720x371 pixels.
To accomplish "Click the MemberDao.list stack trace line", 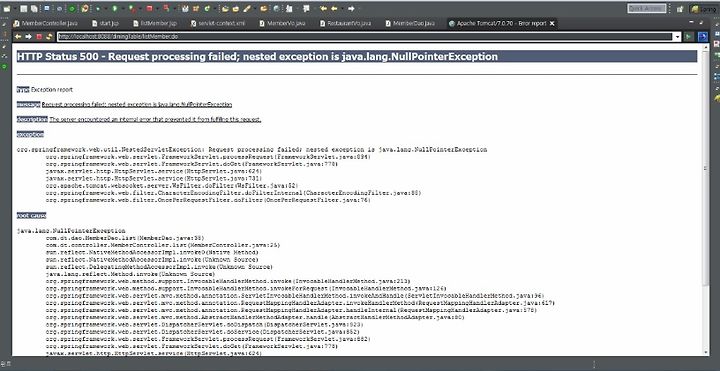I will tap(125, 238).
